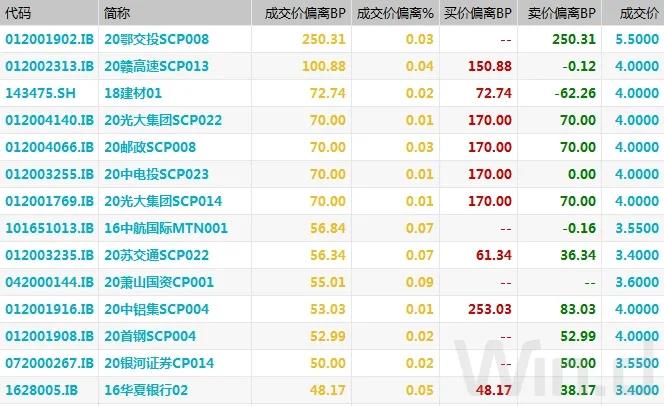The image size is (664, 406).
Task: Sort by 卖价偏离BP column header
Action: [562, 13]
